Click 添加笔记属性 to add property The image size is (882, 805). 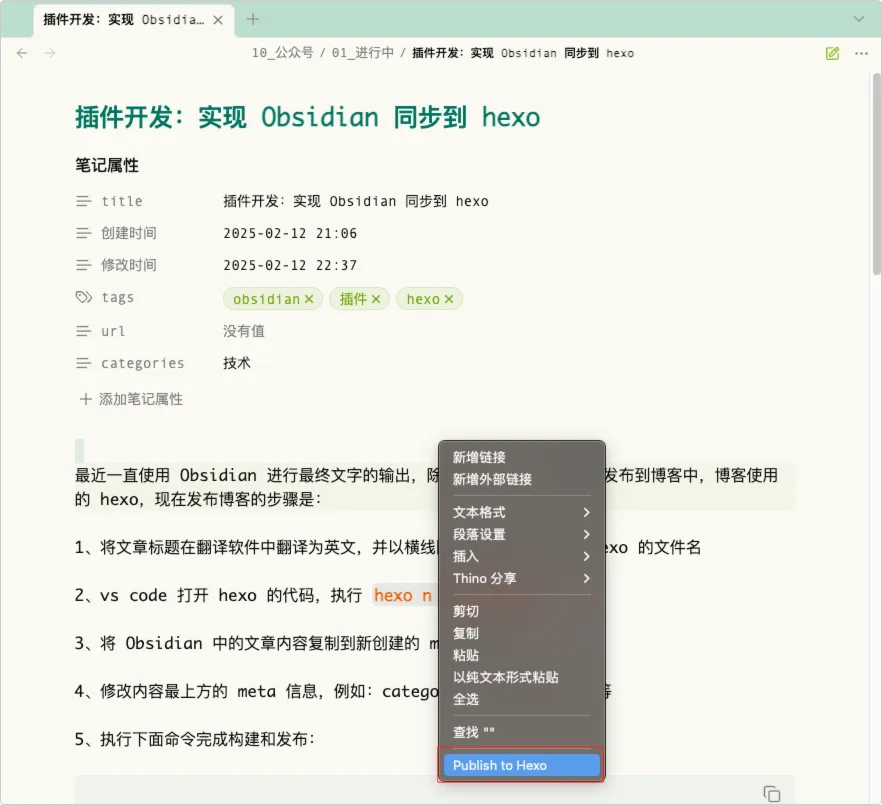pos(132,399)
